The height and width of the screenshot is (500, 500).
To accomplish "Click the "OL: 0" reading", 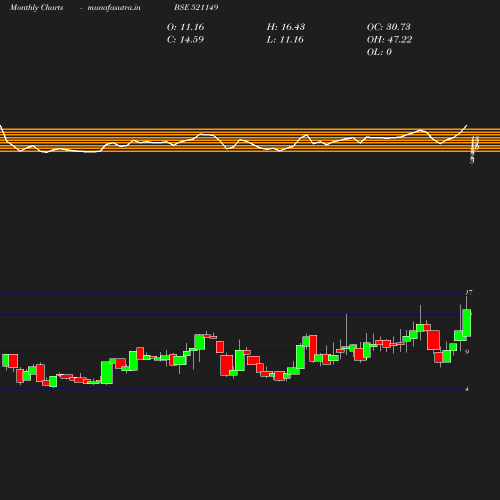I will 379,52.
